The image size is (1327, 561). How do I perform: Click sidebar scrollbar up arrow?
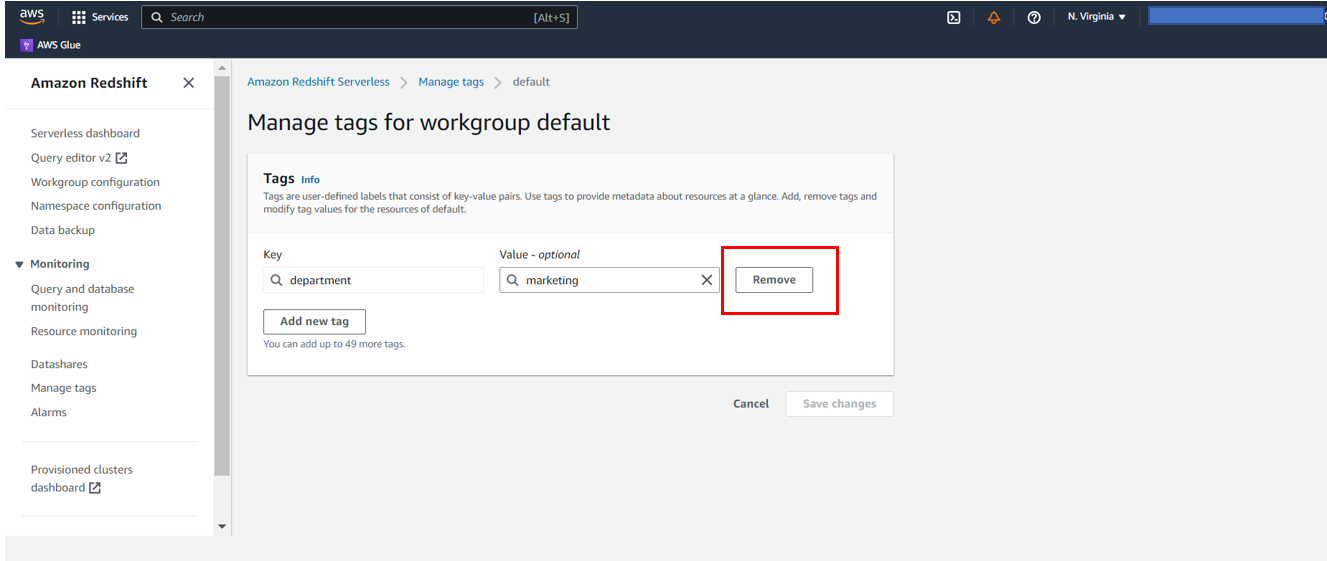(222, 67)
